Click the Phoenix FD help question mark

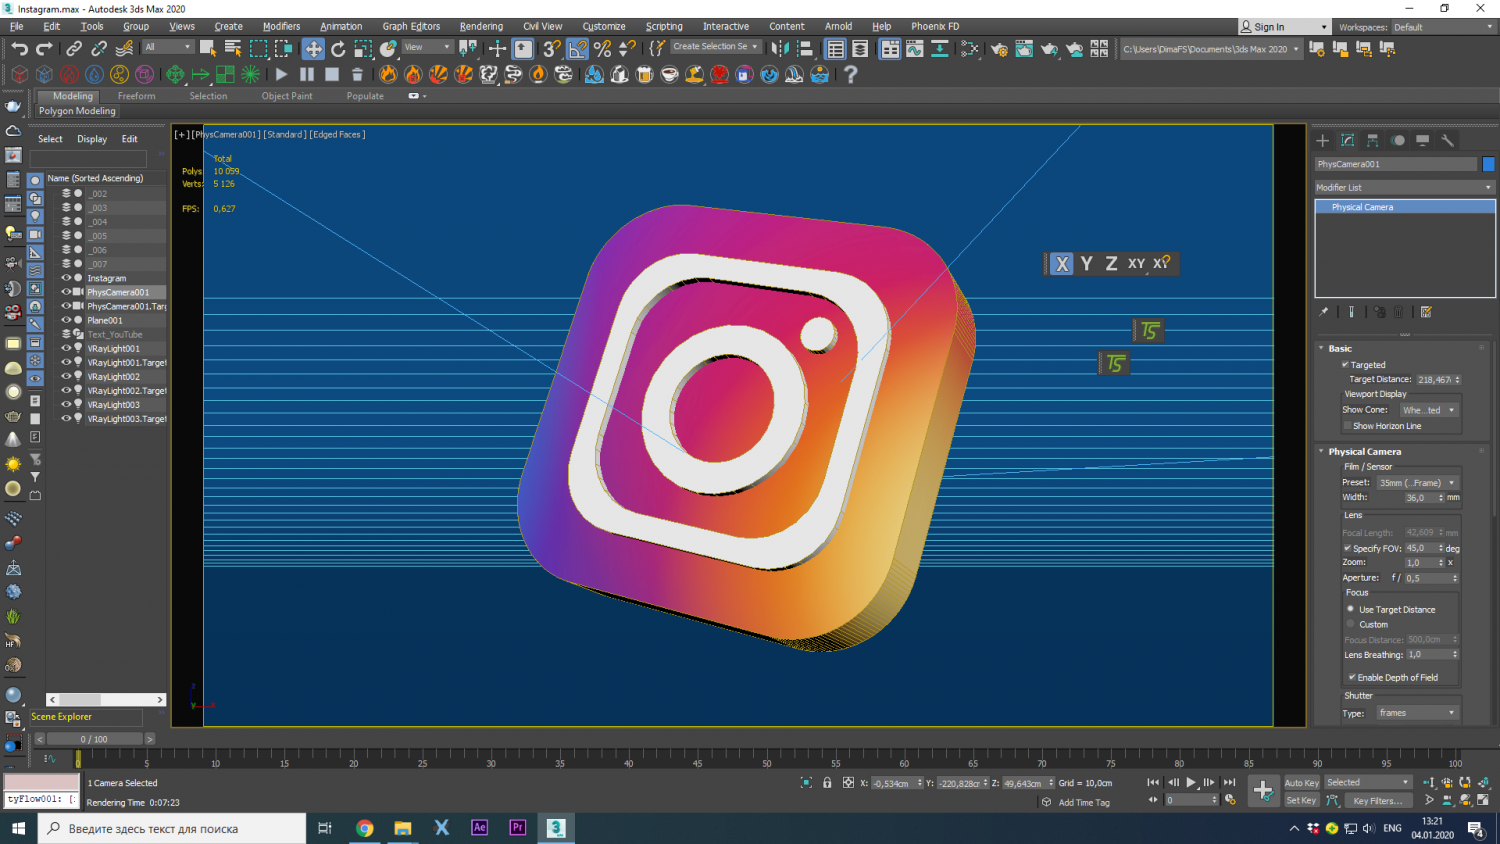pos(851,74)
